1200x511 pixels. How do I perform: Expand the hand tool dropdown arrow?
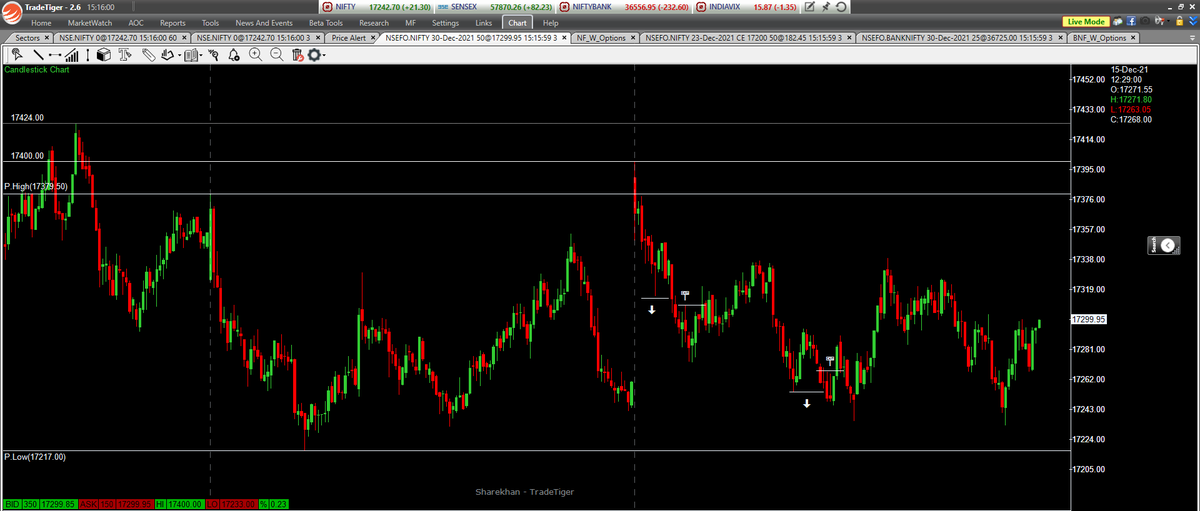pyautogui.click(x=180, y=55)
